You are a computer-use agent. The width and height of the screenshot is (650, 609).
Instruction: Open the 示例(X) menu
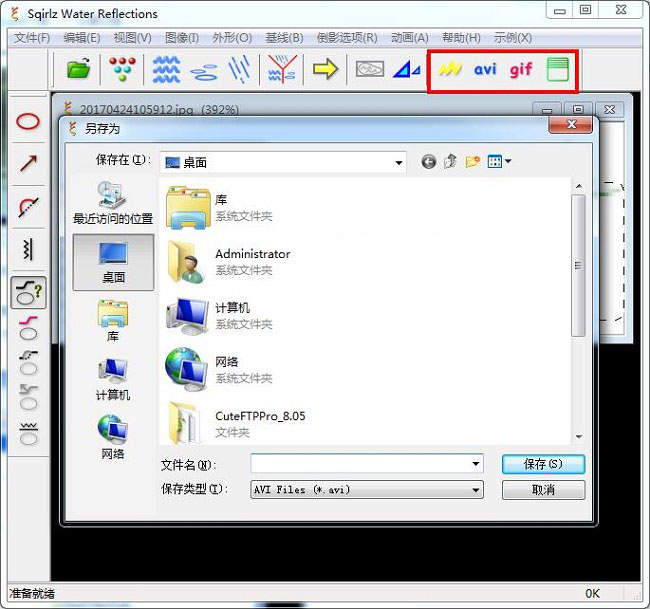pos(512,38)
